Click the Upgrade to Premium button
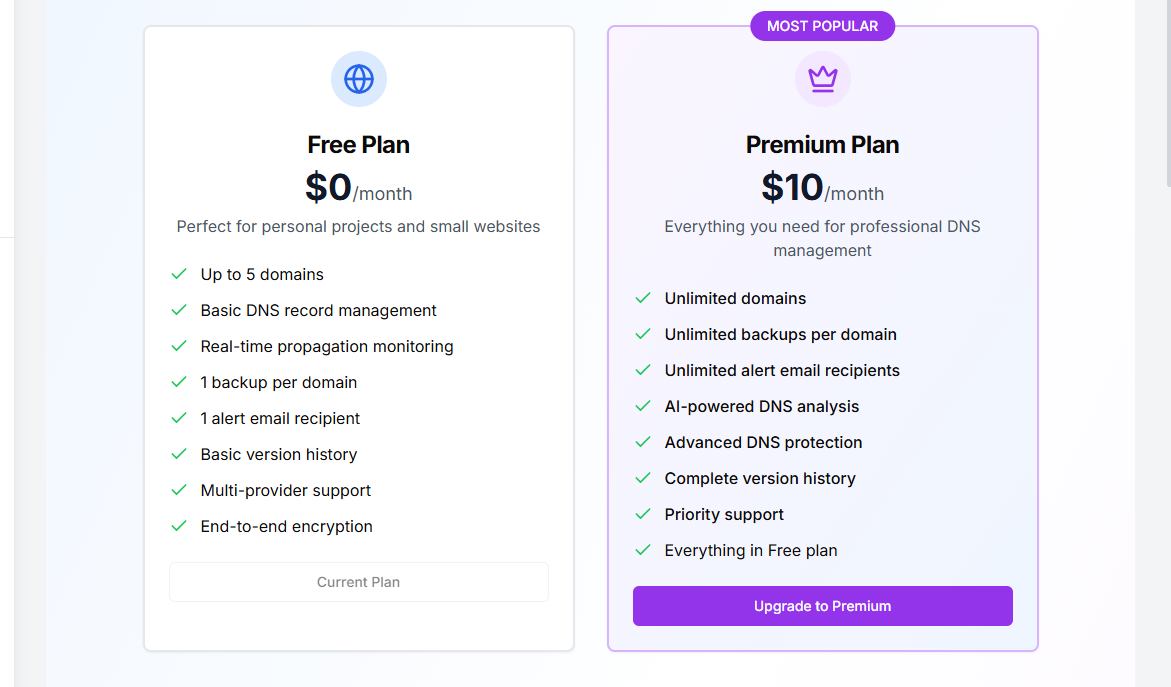The height and width of the screenshot is (687, 1171). pyautogui.click(x=822, y=606)
